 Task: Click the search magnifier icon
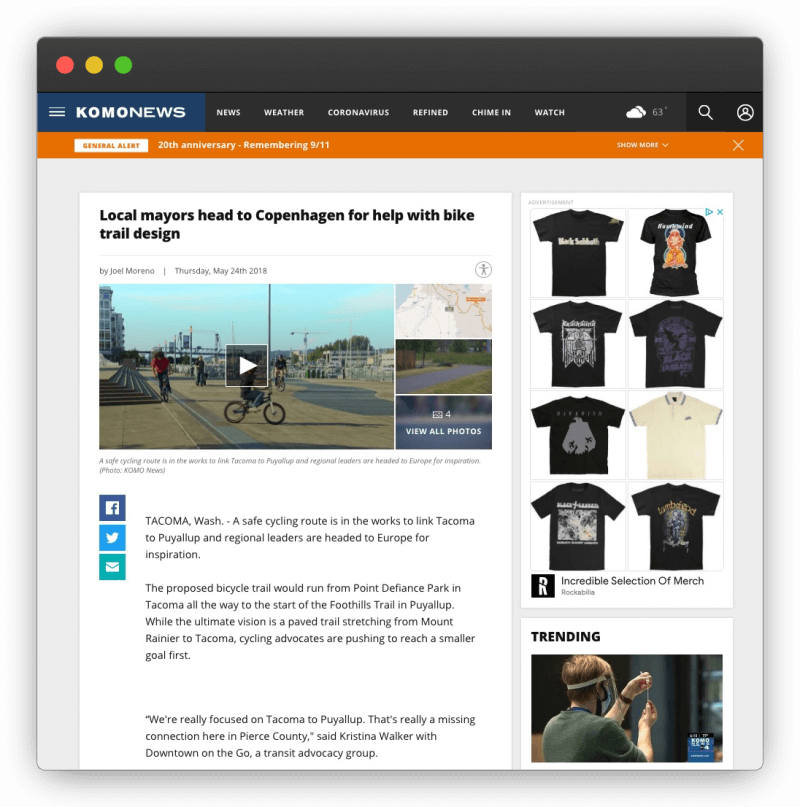[706, 113]
